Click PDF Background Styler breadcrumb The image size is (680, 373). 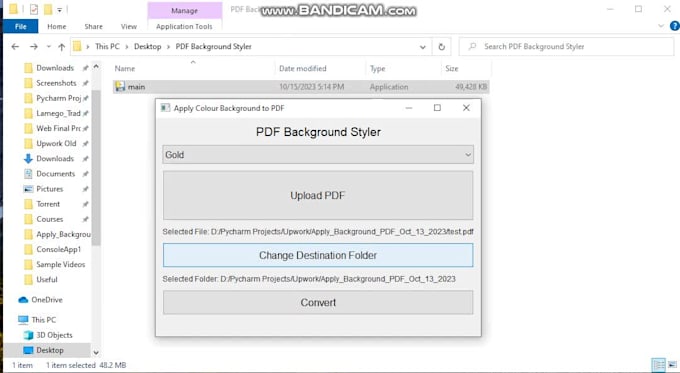coord(213,46)
